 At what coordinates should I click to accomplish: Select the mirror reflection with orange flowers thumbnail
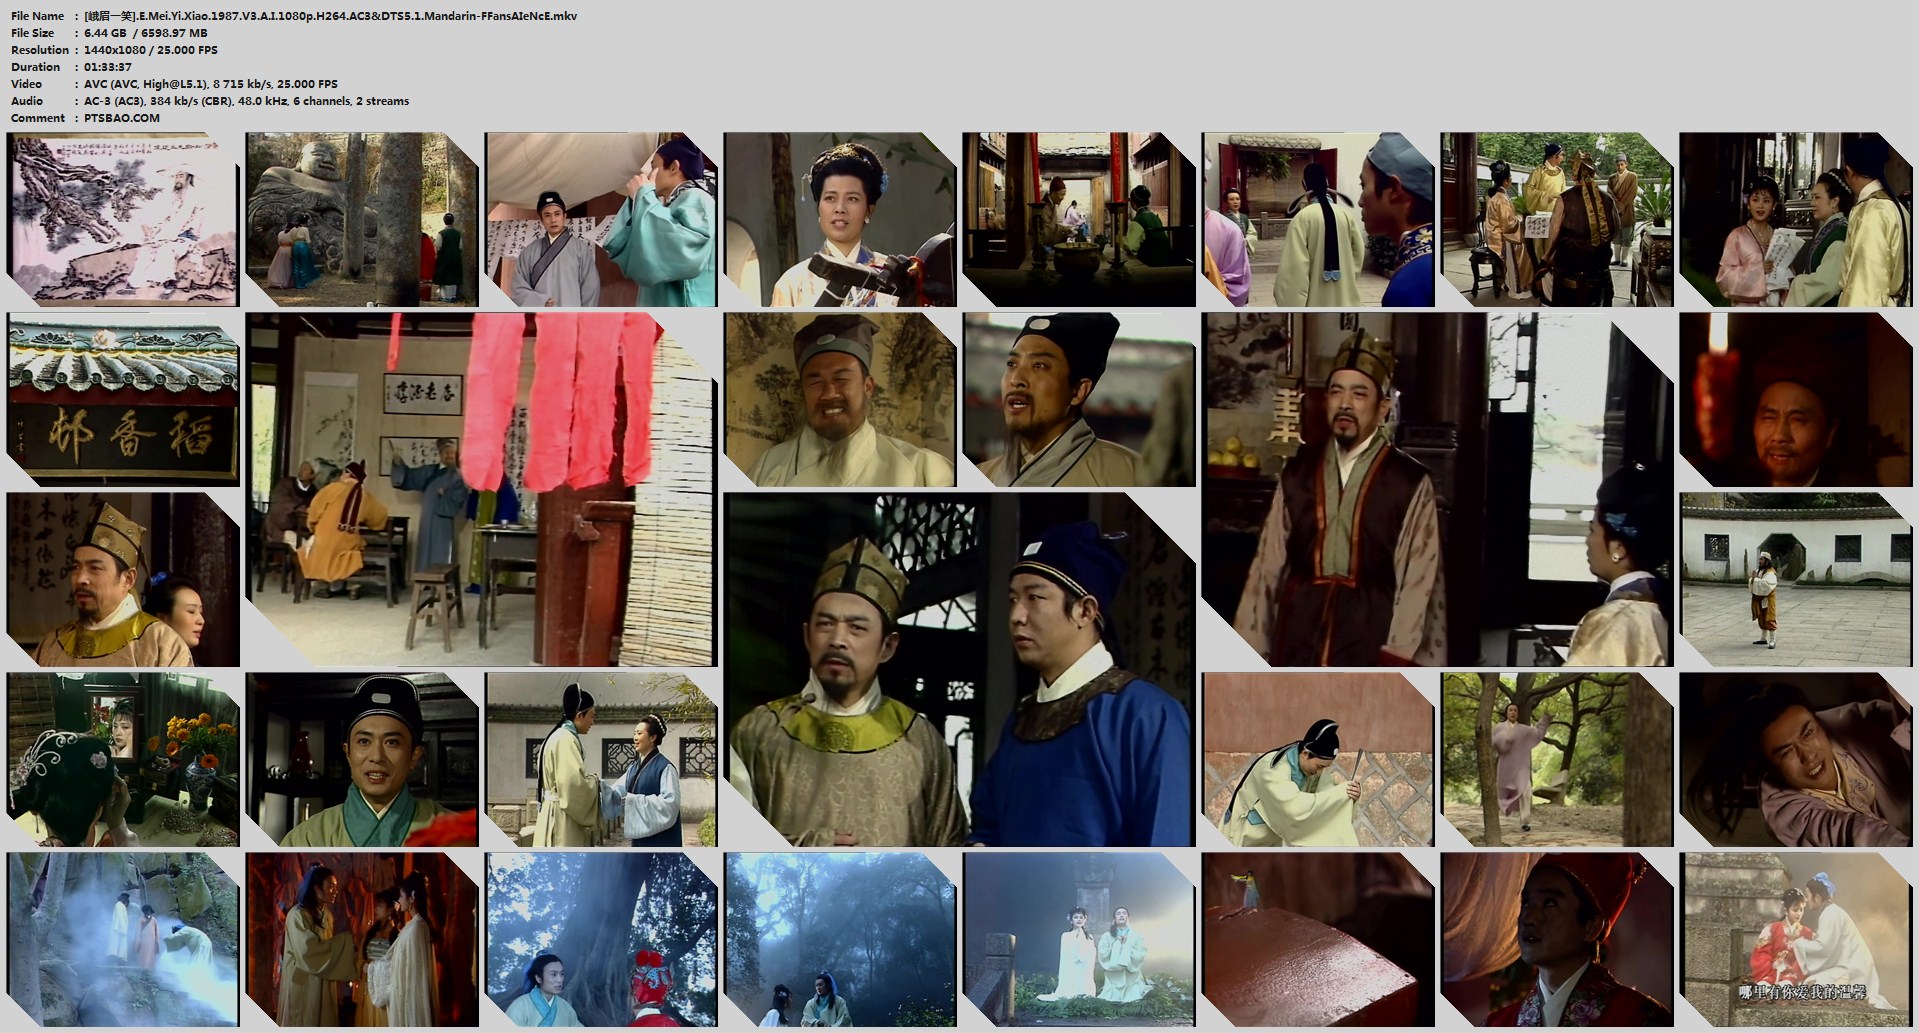pyautogui.click(x=122, y=759)
